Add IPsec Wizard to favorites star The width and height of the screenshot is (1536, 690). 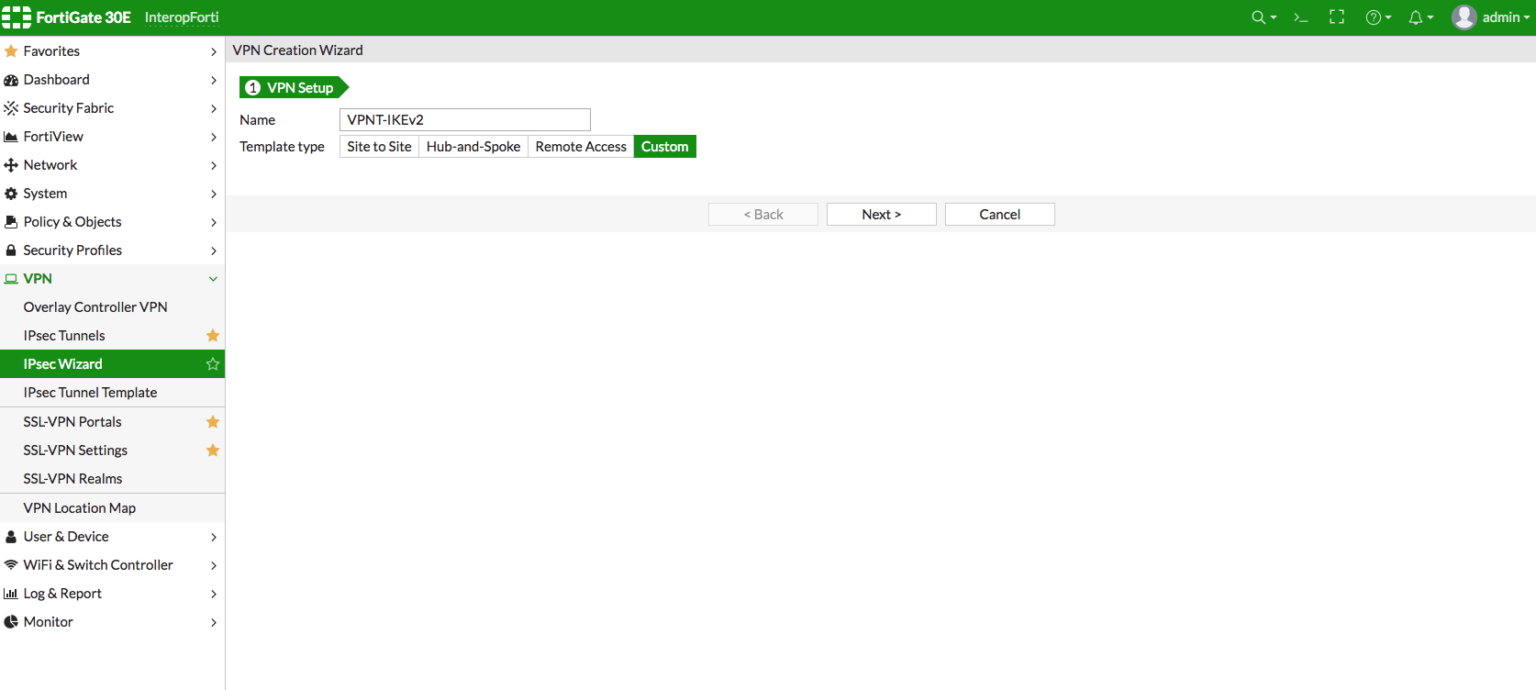pyautogui.click(x=212, y=364)
